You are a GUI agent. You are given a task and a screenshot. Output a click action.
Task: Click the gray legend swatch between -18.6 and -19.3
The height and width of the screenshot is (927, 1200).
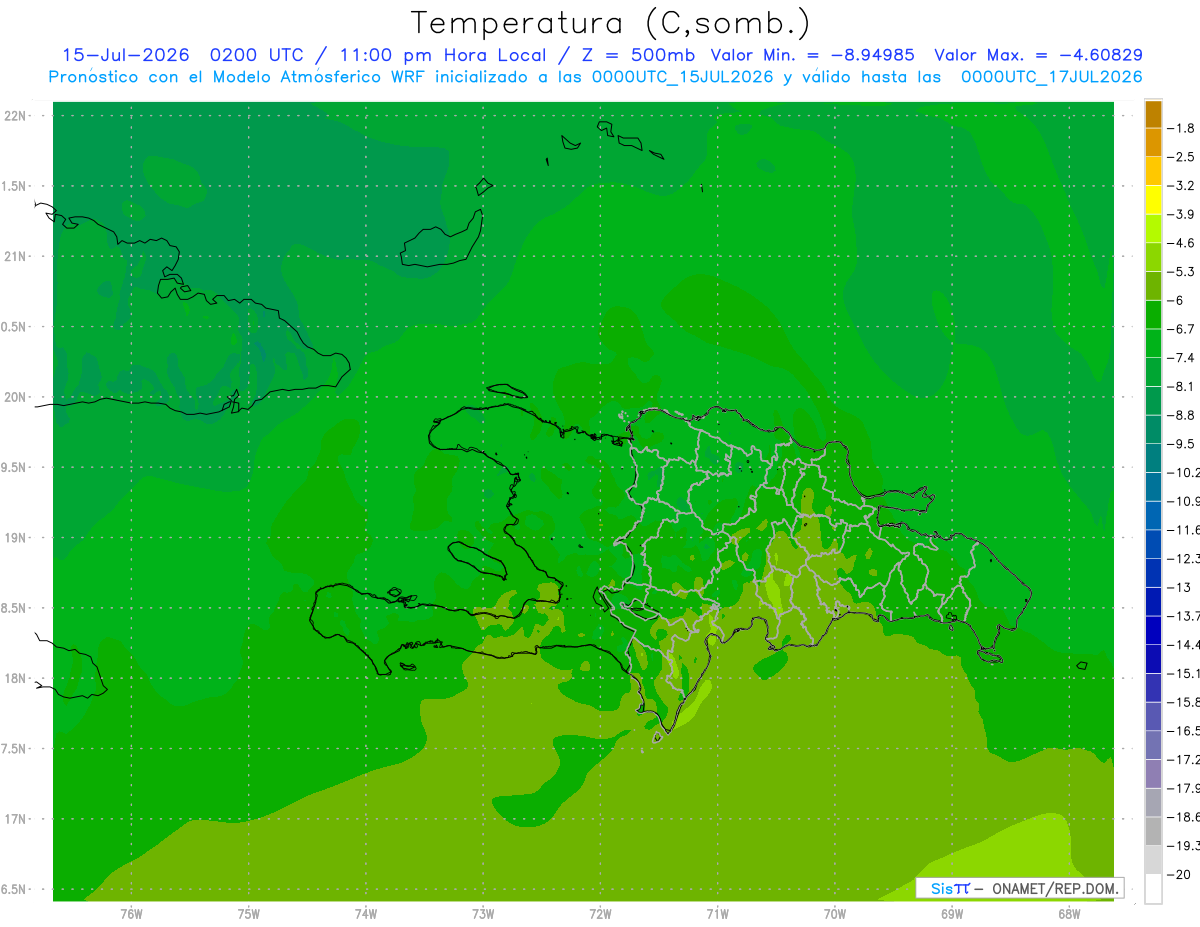coord(1153,831)
